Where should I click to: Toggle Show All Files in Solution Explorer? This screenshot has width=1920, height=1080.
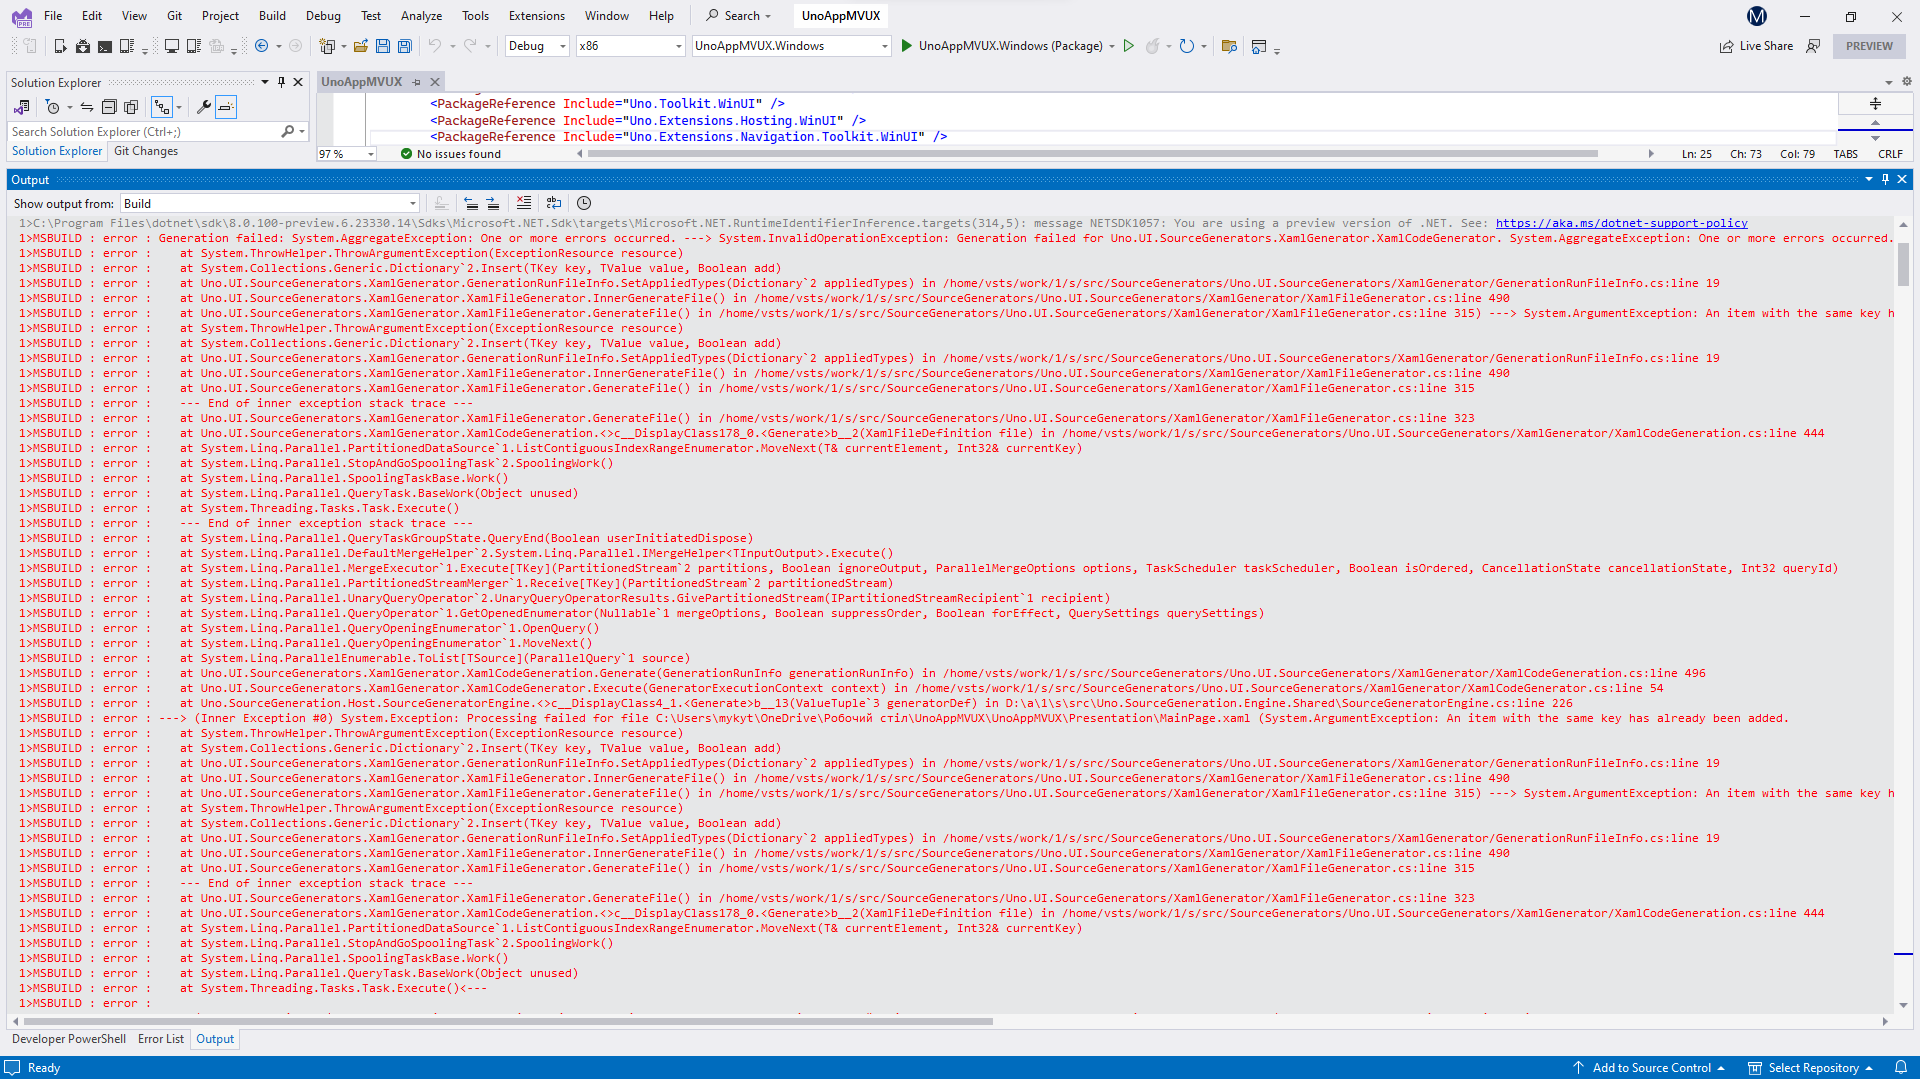coord(131,107)
